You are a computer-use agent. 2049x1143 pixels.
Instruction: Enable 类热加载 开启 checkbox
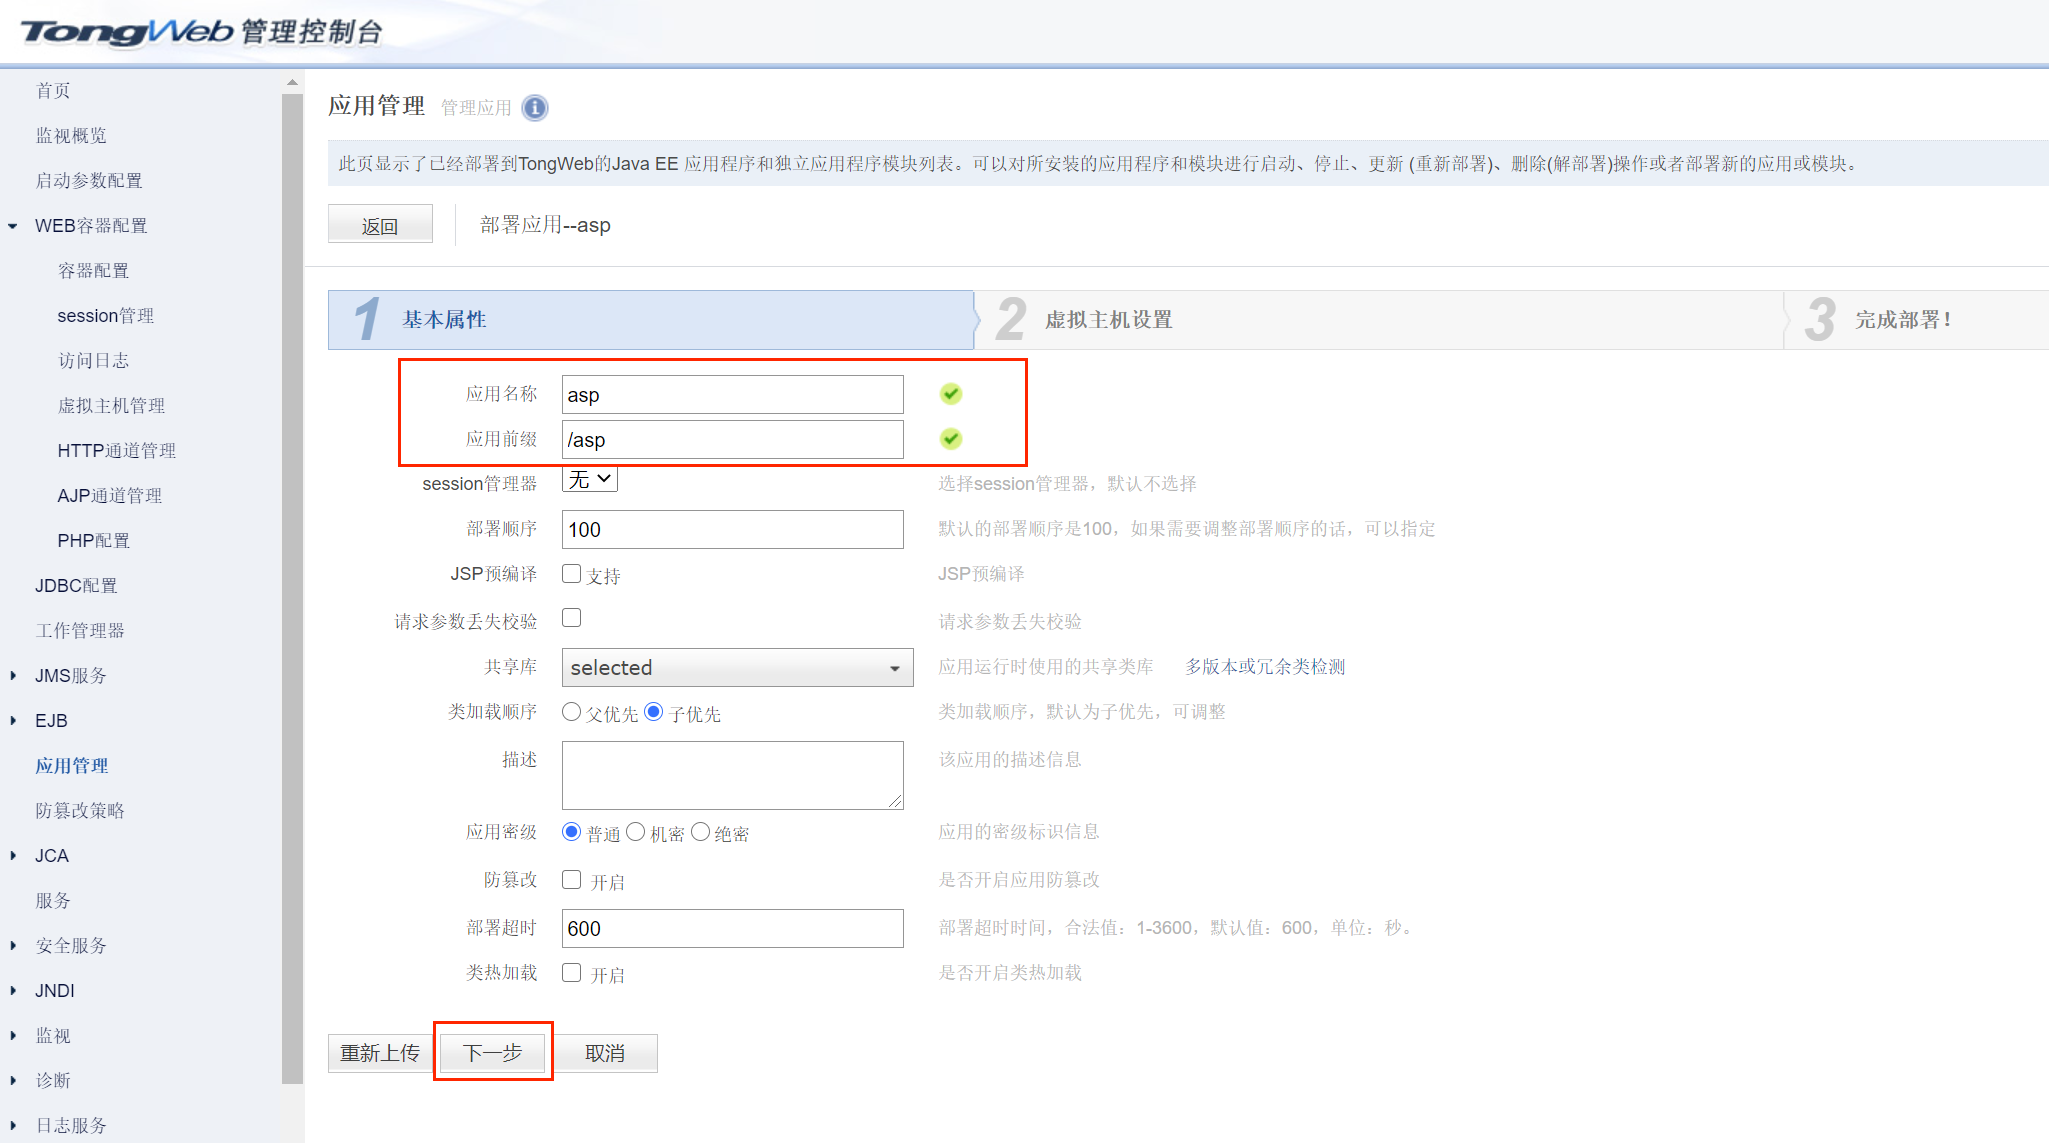(x=572, y=973)
